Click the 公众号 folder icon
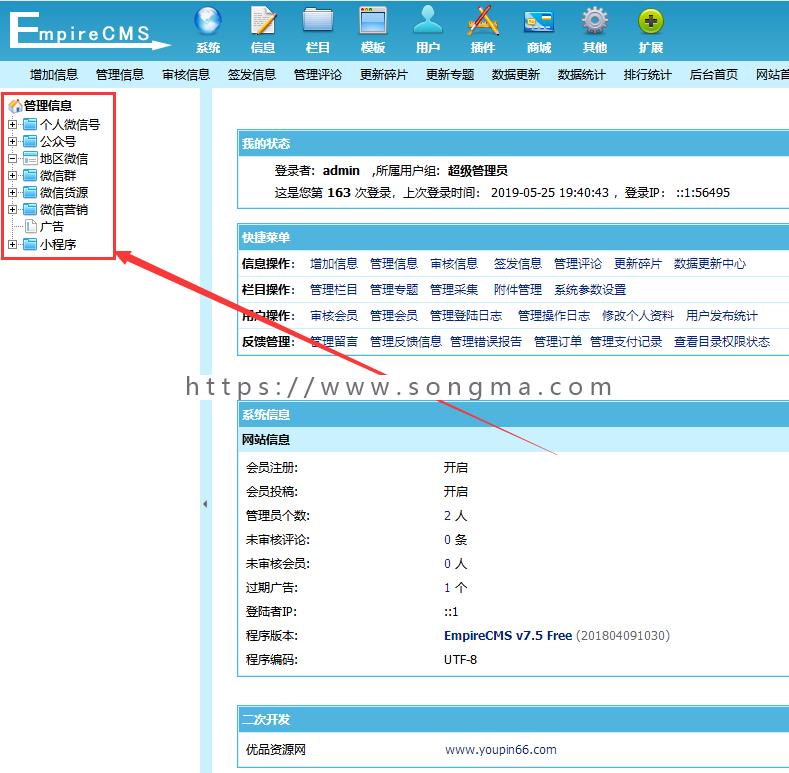This screenshot has height=773, width=789. click(30, 141)
